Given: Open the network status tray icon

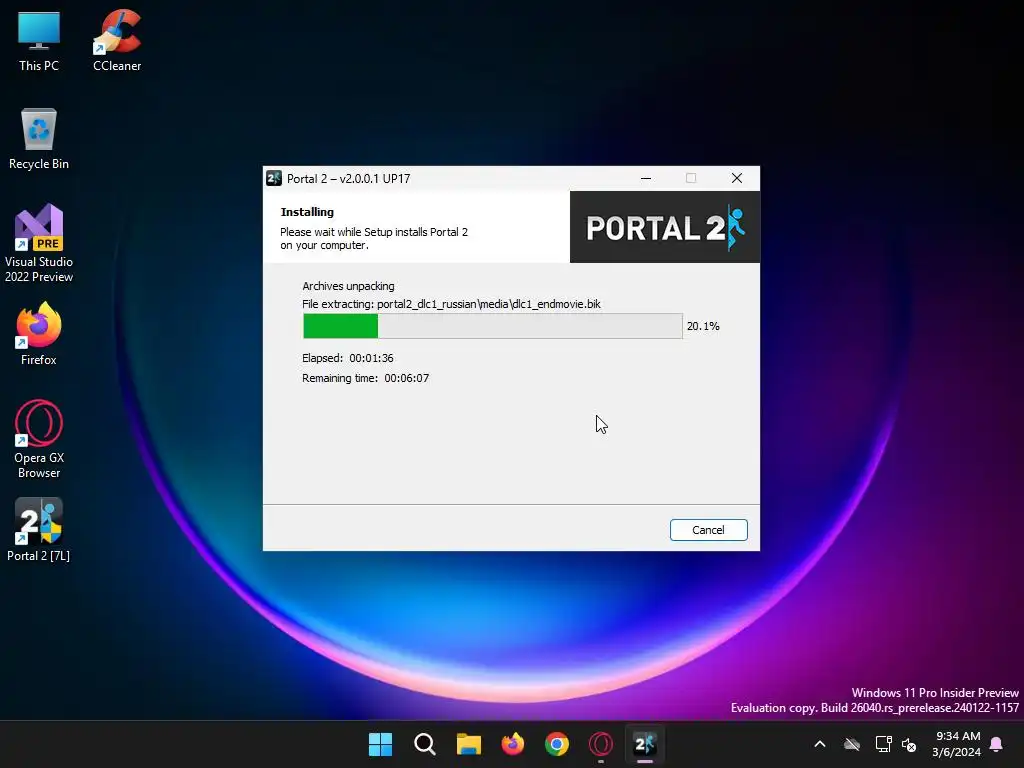Looking at the screenshot, I should 883,744.
